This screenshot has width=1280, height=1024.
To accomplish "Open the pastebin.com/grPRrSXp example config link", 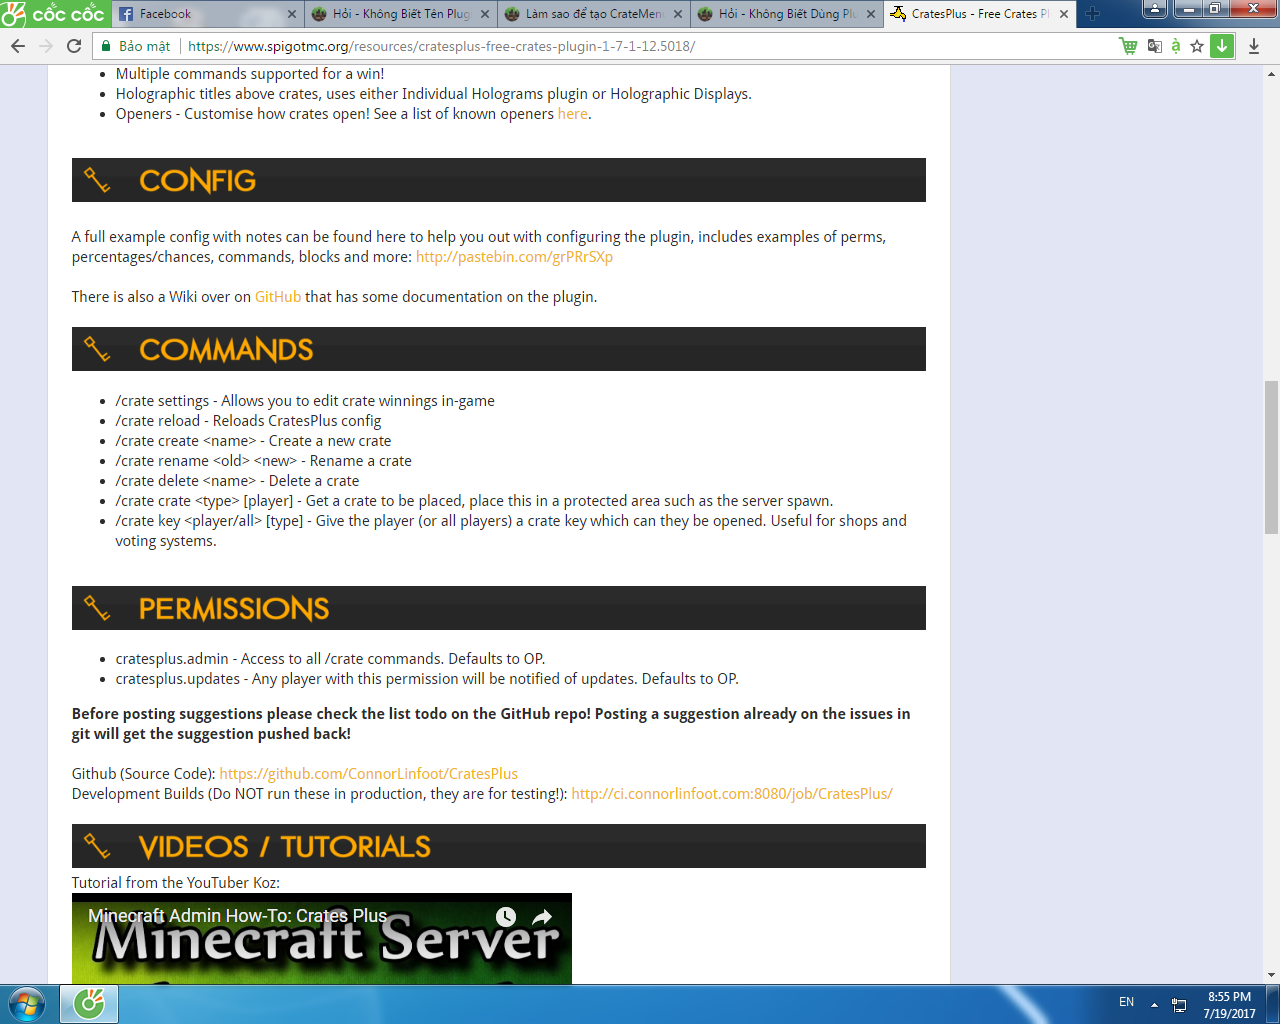I will (x=514, y=257).
